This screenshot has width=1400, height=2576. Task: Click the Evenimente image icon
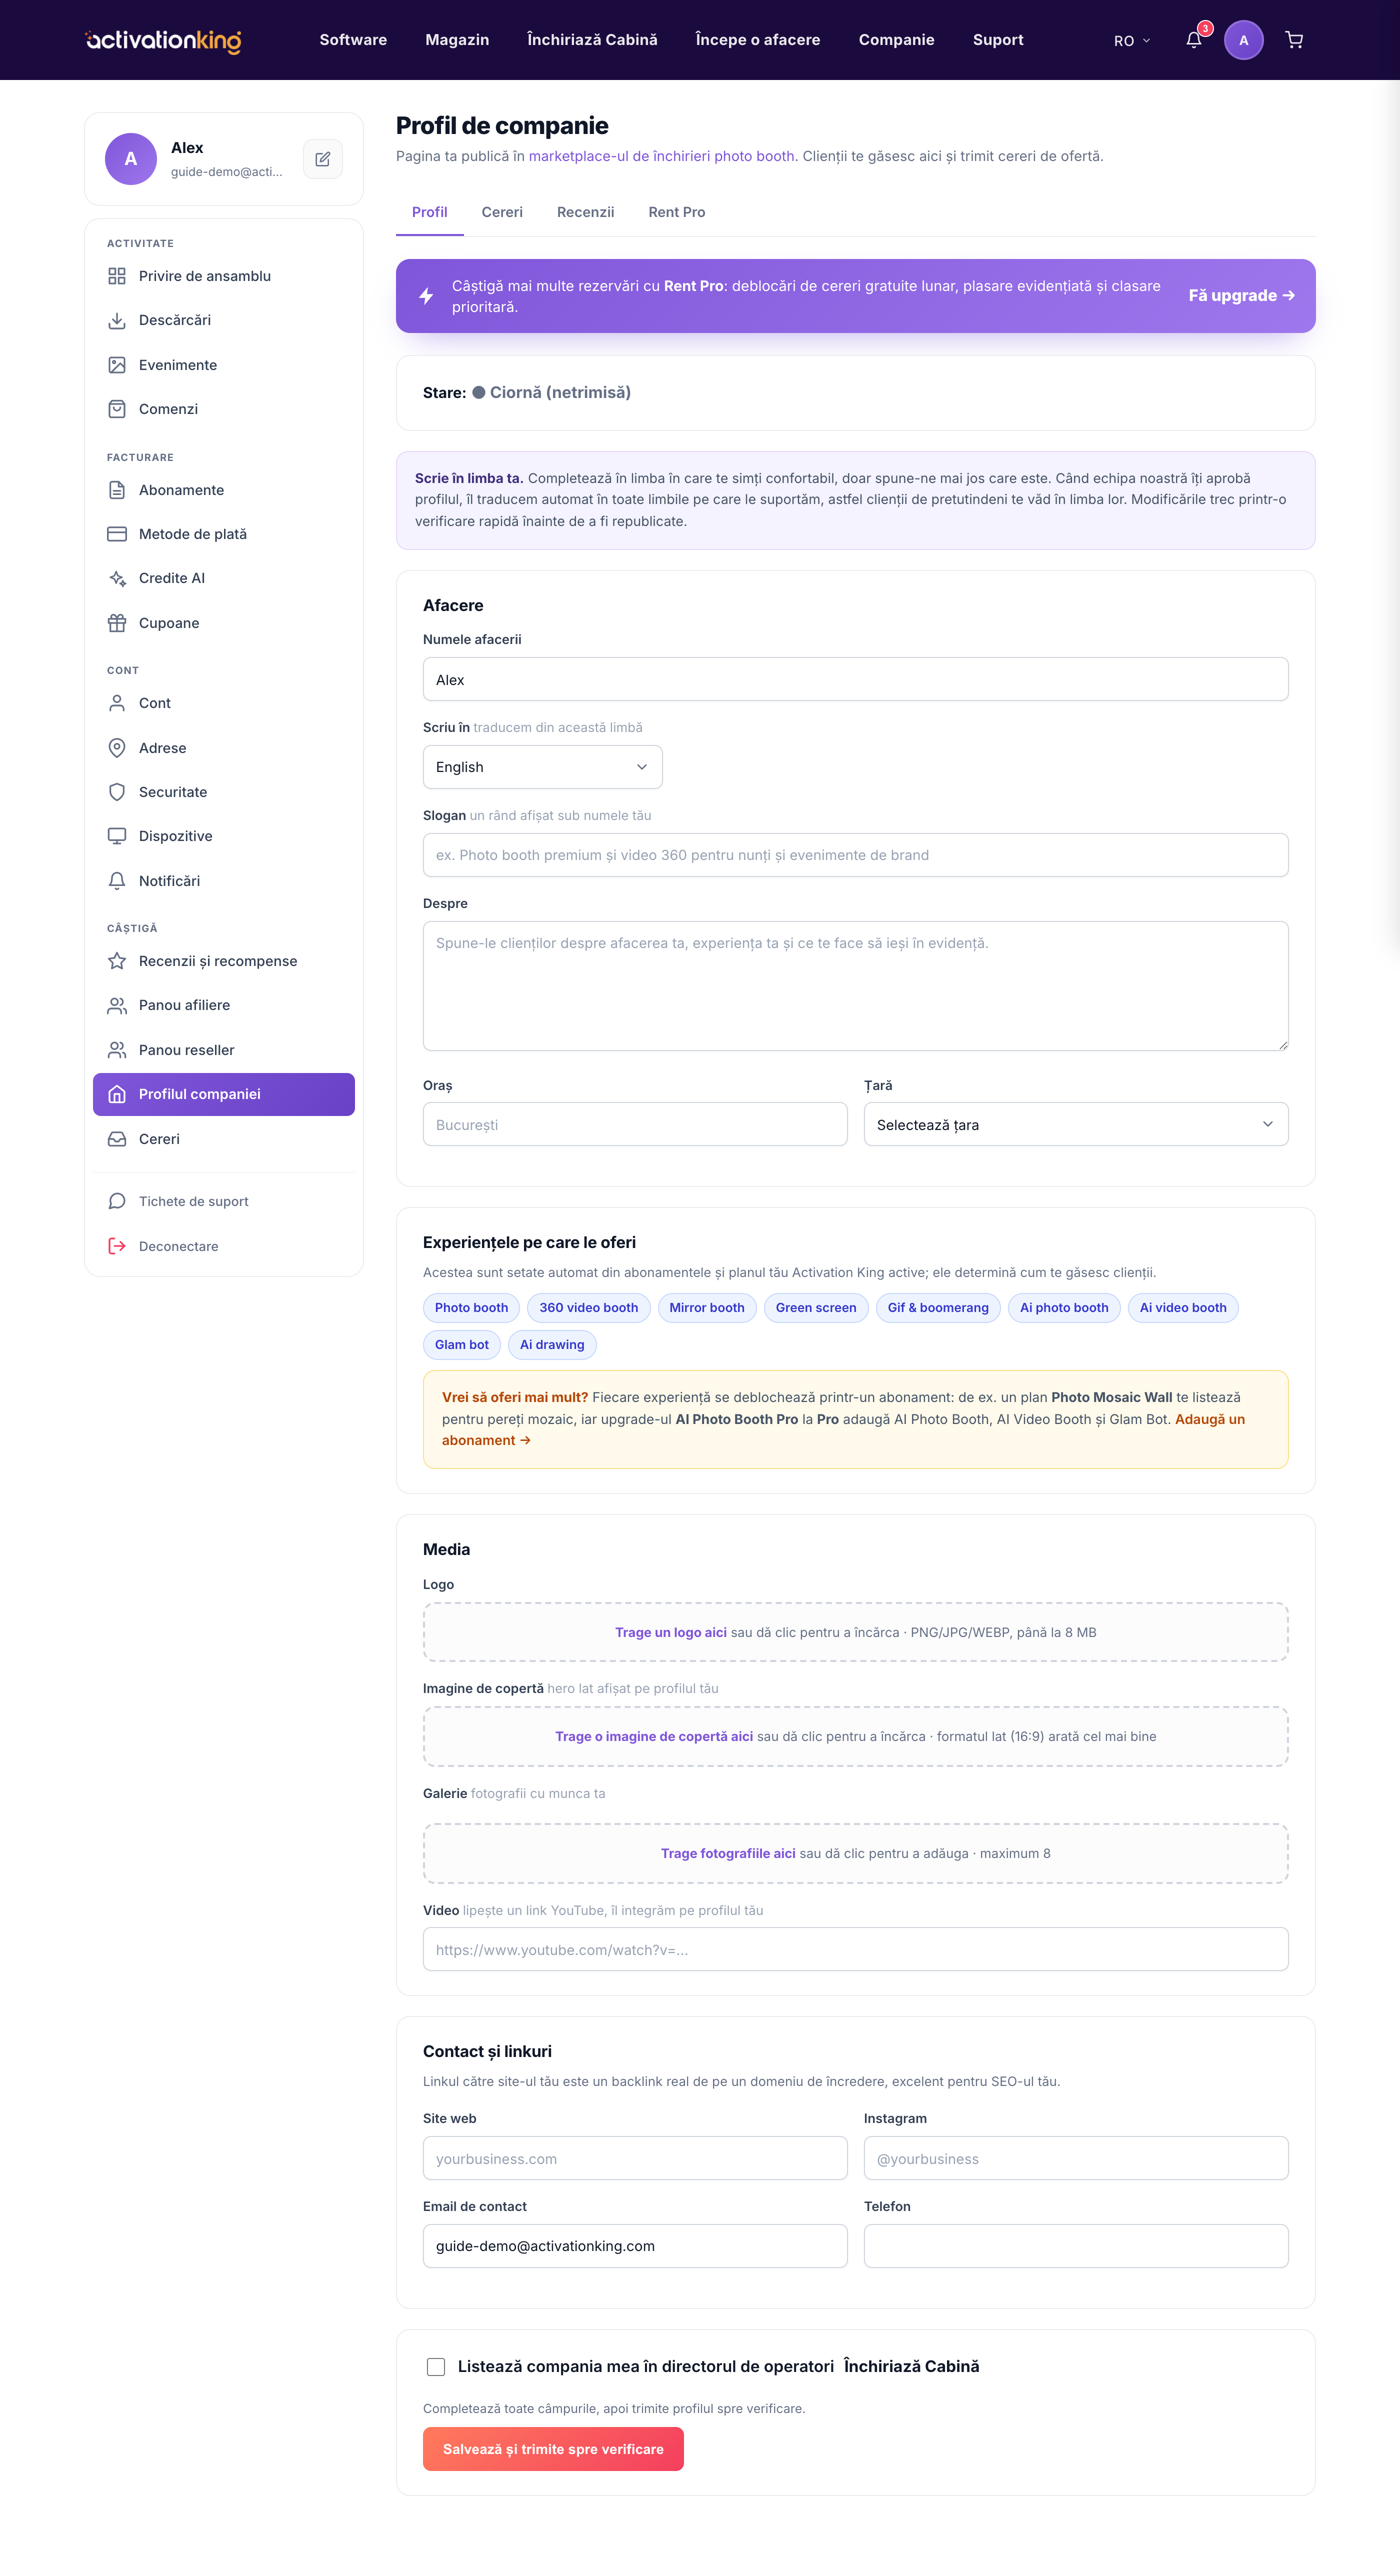[x=117, y=365]
